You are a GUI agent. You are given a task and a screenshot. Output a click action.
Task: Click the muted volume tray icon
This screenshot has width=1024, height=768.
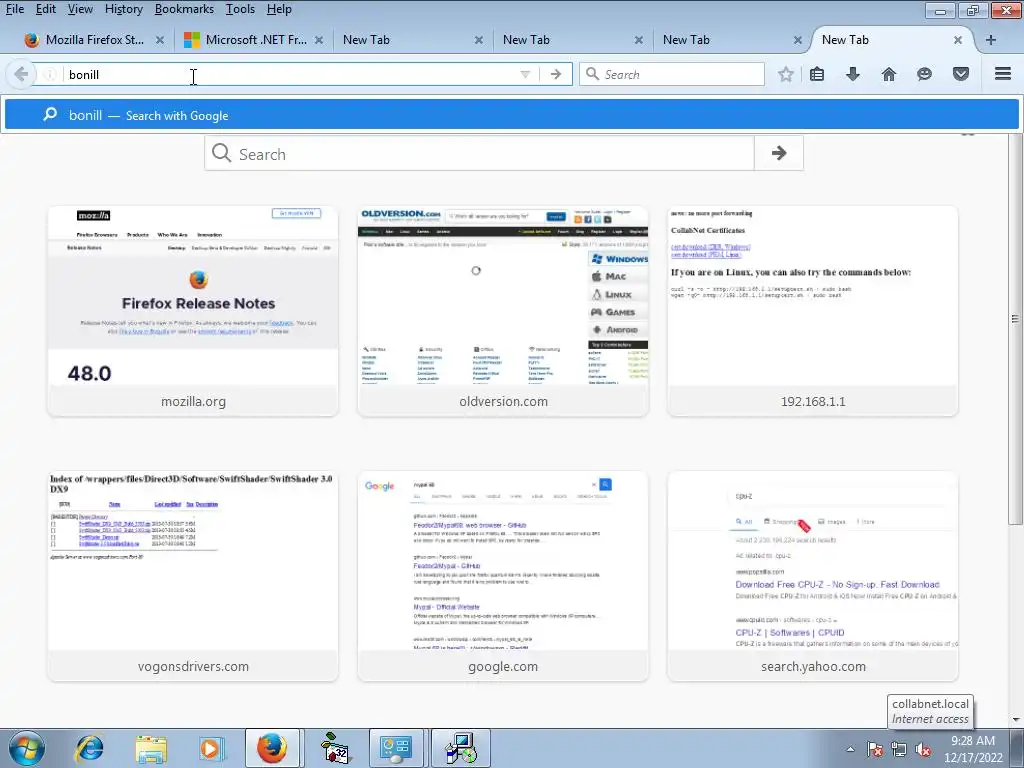(923, 749)
